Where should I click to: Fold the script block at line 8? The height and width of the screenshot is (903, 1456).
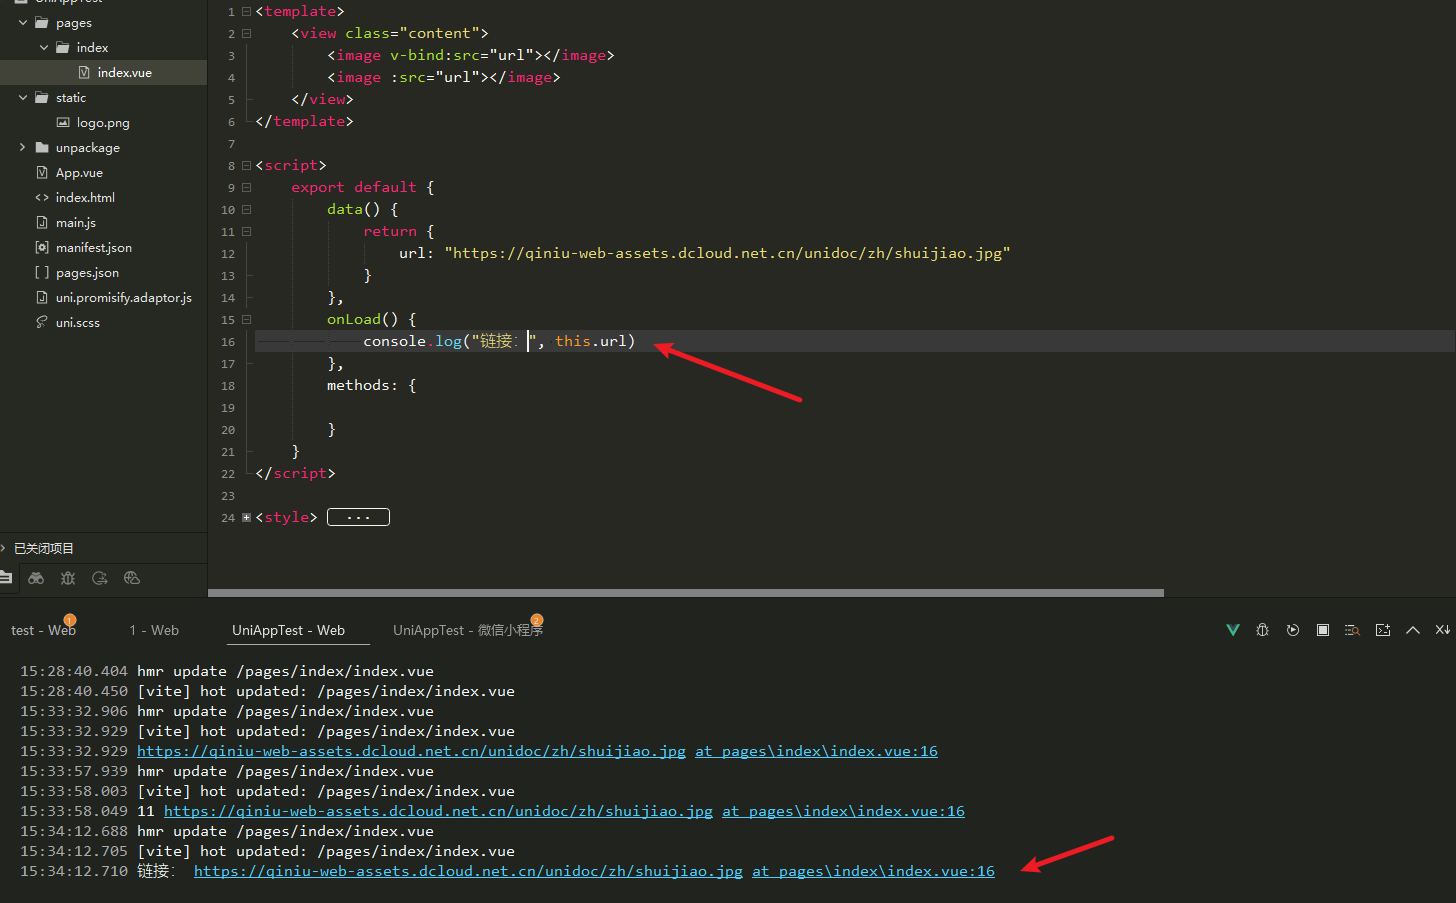[x=246, y=165]
